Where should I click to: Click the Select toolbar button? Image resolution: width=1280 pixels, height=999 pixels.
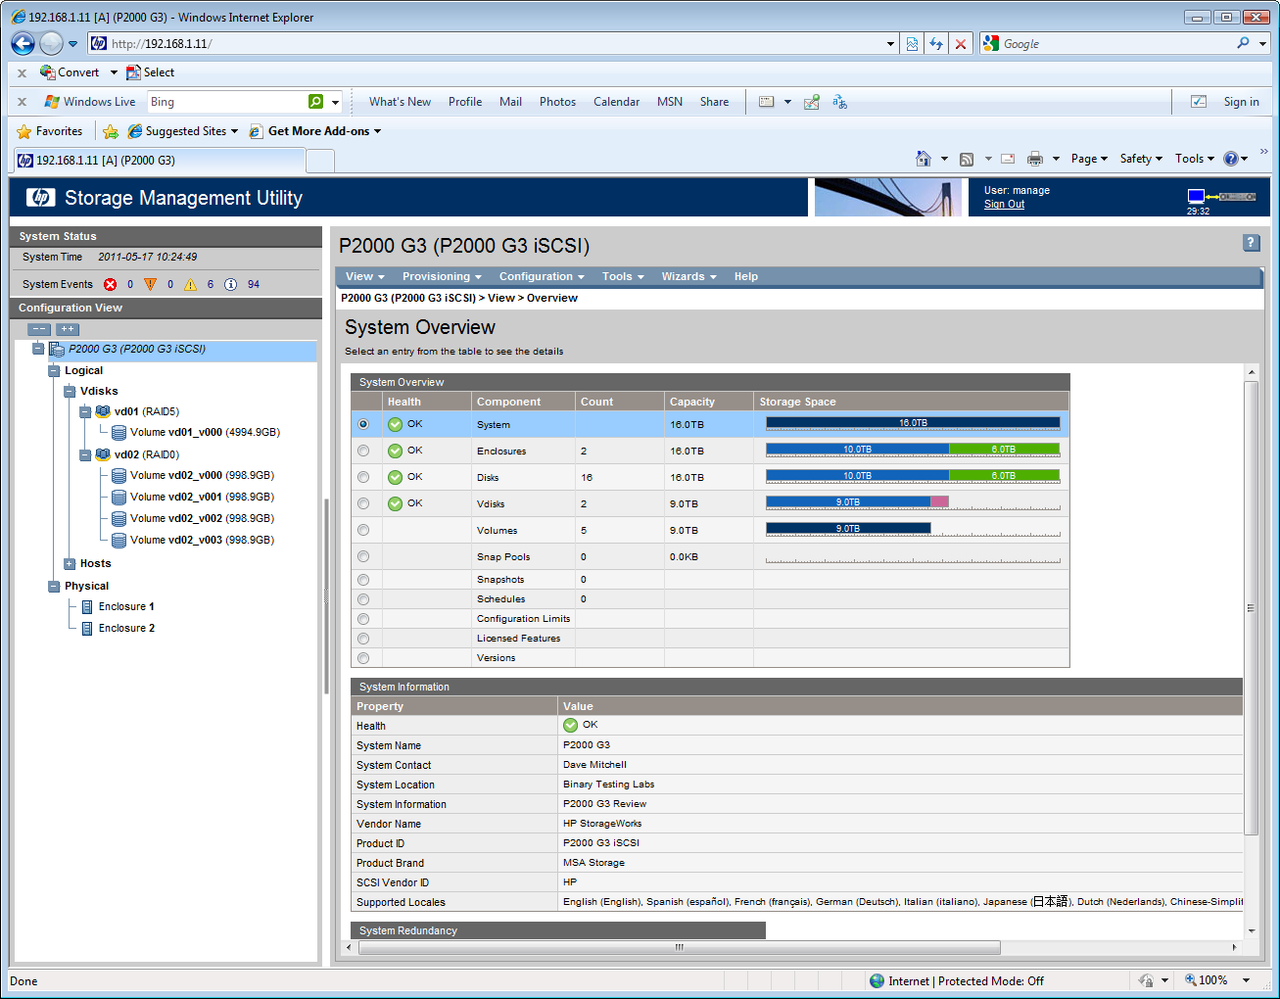tap(150, 72)
